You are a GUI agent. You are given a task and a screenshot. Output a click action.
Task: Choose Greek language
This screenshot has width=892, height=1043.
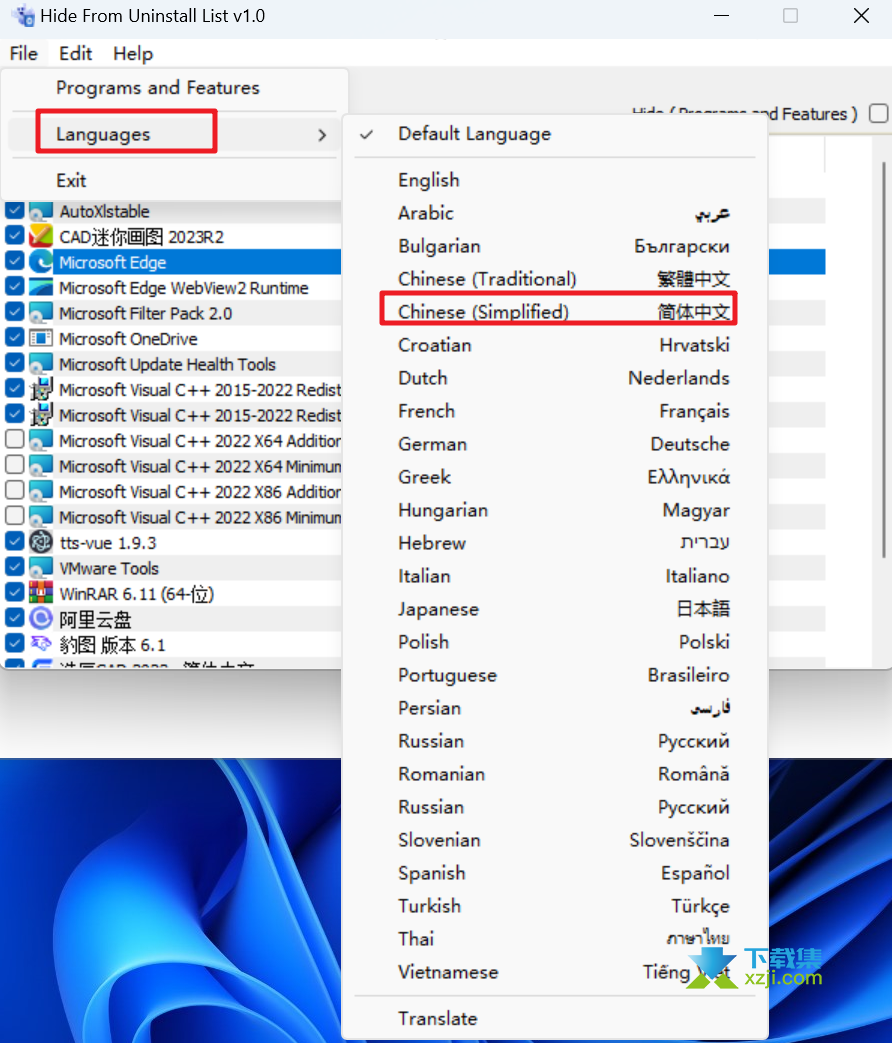(555, 477)
